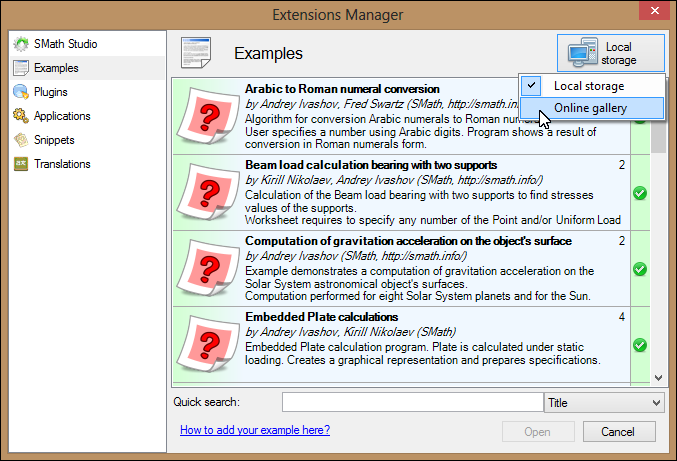Click green checkmark for Embedded Plate calculations
677x461 pixels.
click(x=640, y=345)
